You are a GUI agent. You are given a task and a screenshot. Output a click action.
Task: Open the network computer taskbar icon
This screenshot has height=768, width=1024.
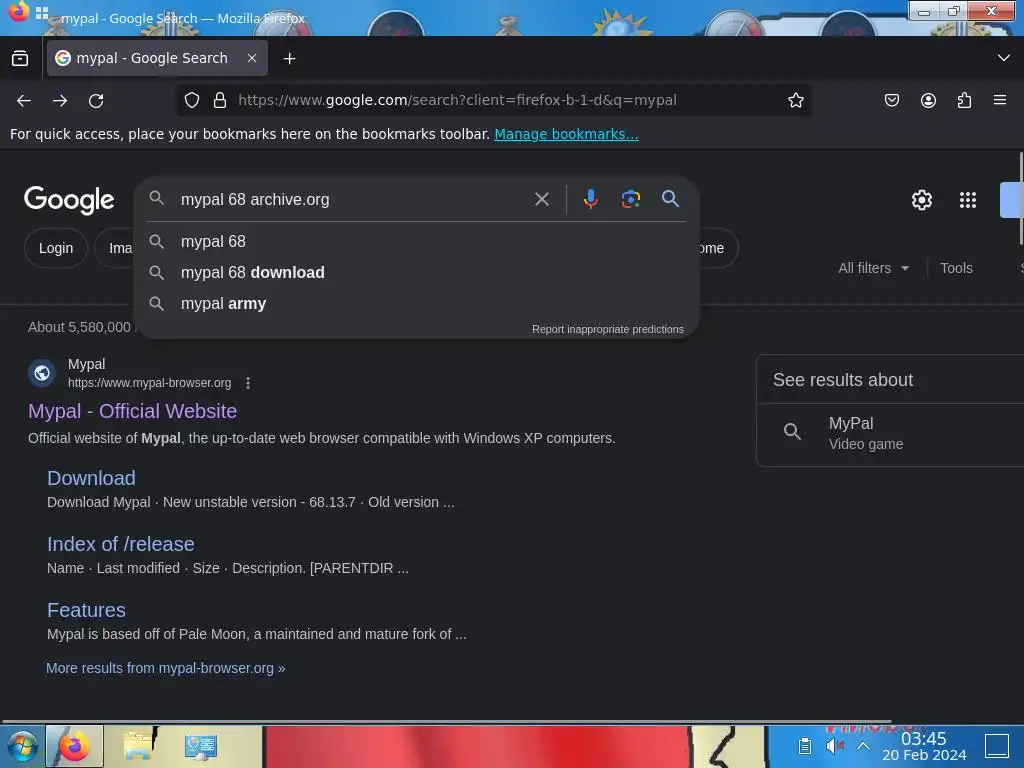click(200, 746)
